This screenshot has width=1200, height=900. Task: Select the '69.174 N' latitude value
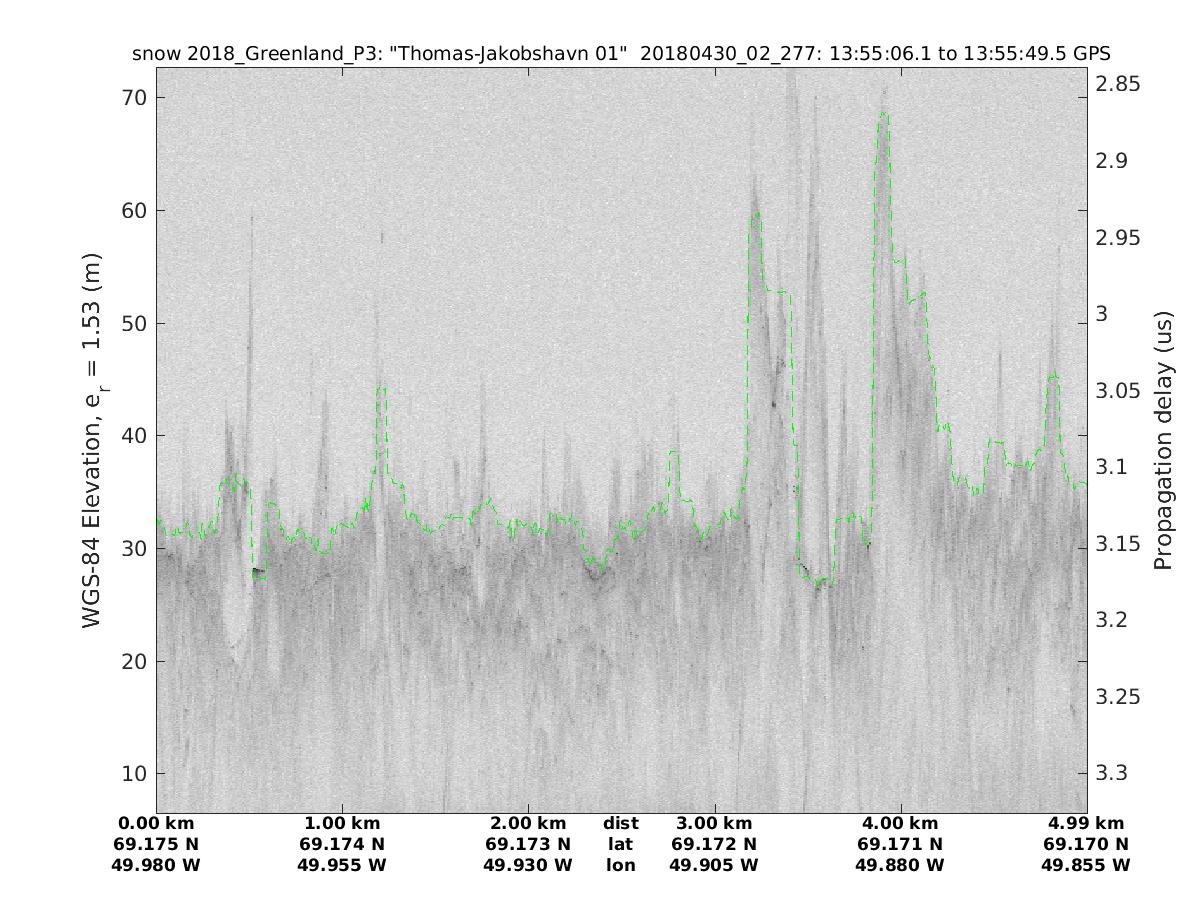pos(342,844)
